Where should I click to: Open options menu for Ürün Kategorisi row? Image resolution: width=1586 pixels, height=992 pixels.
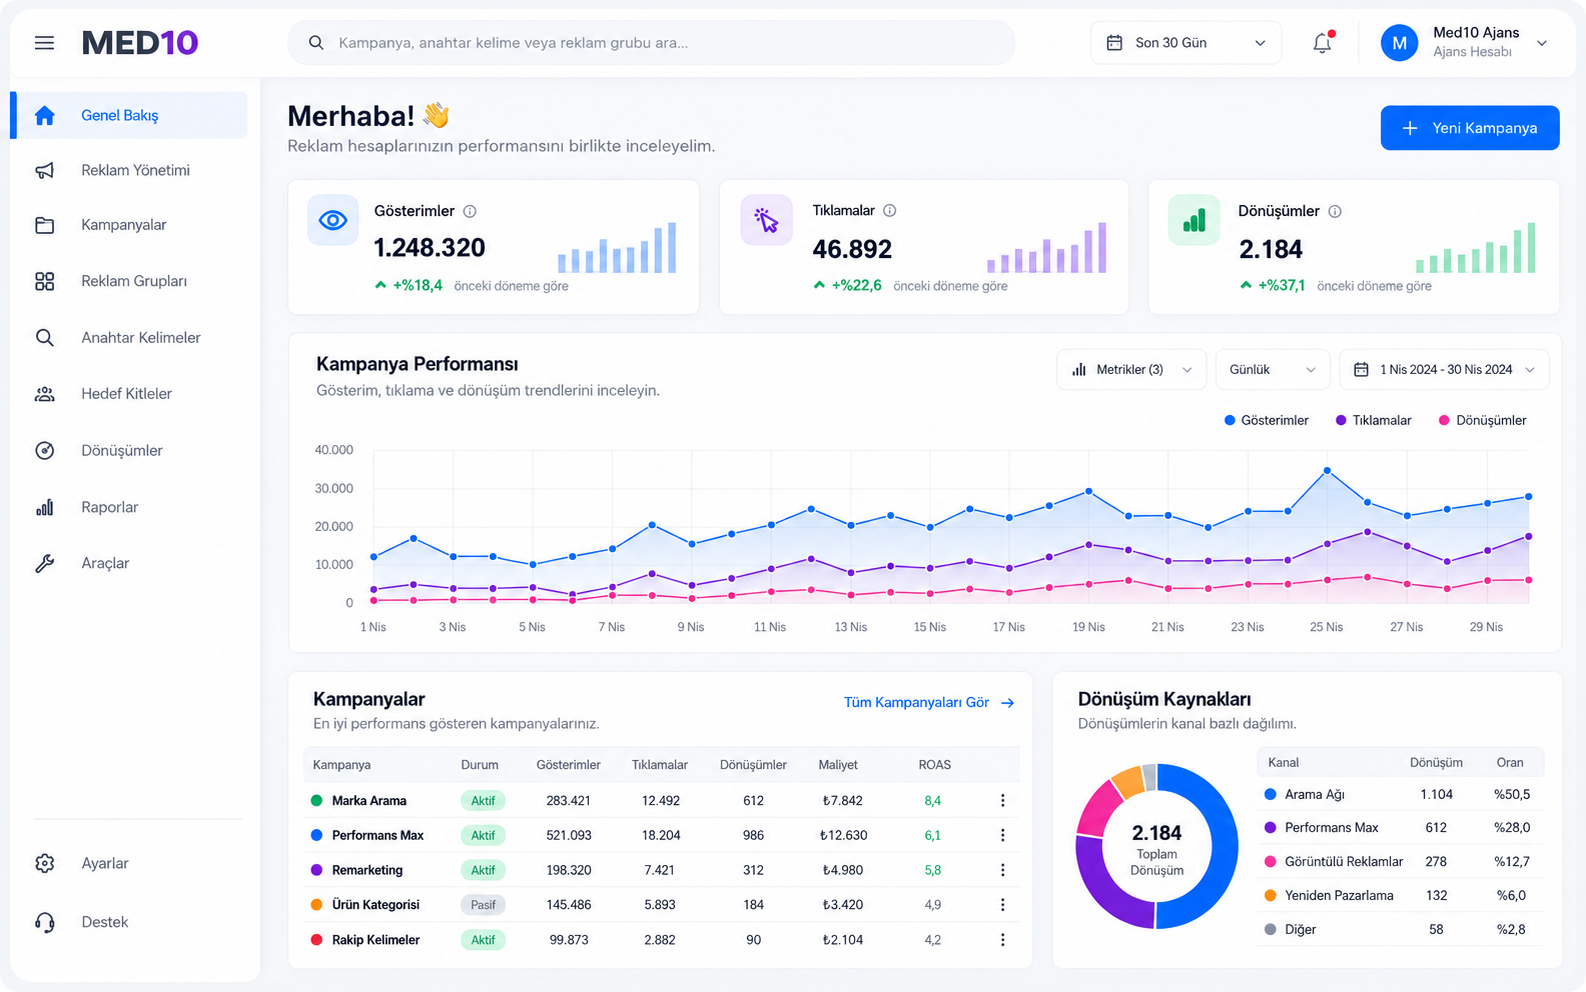(x=1002, y=904)
